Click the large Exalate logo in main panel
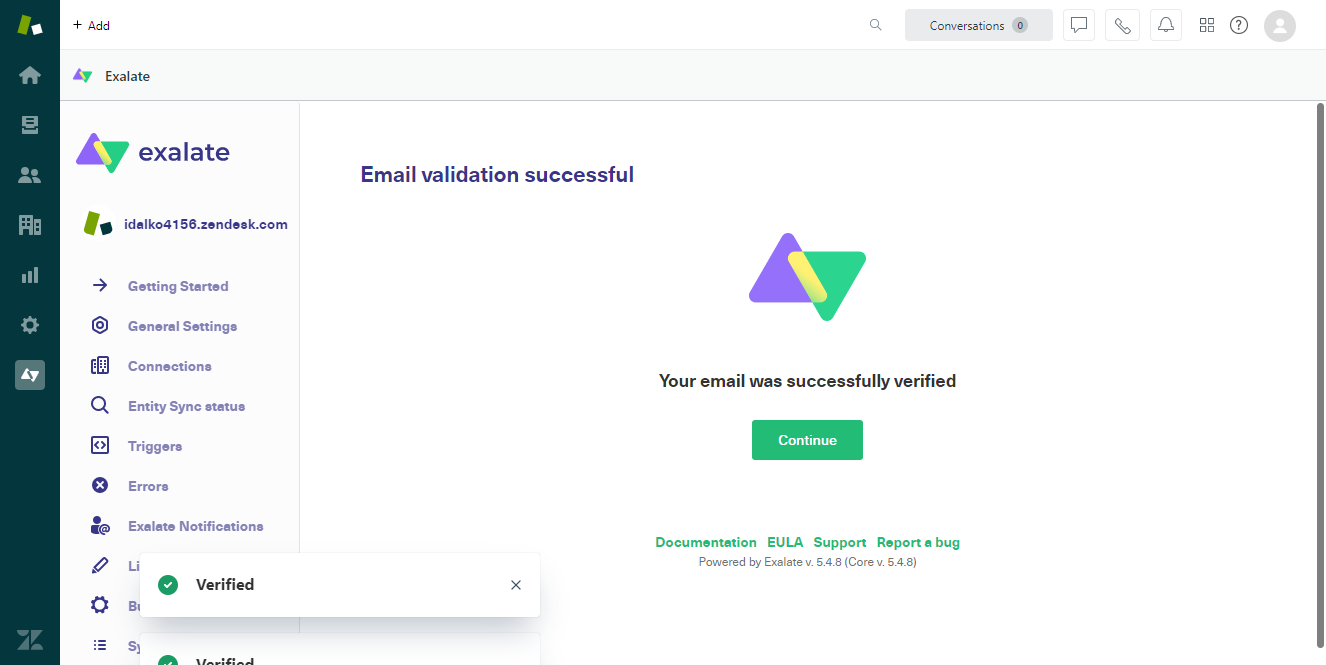 [x=807, y=277]
